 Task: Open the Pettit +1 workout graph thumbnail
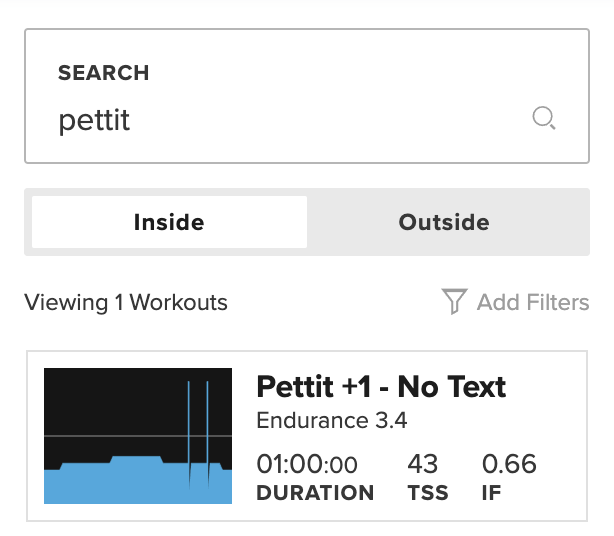coord(138,436)
